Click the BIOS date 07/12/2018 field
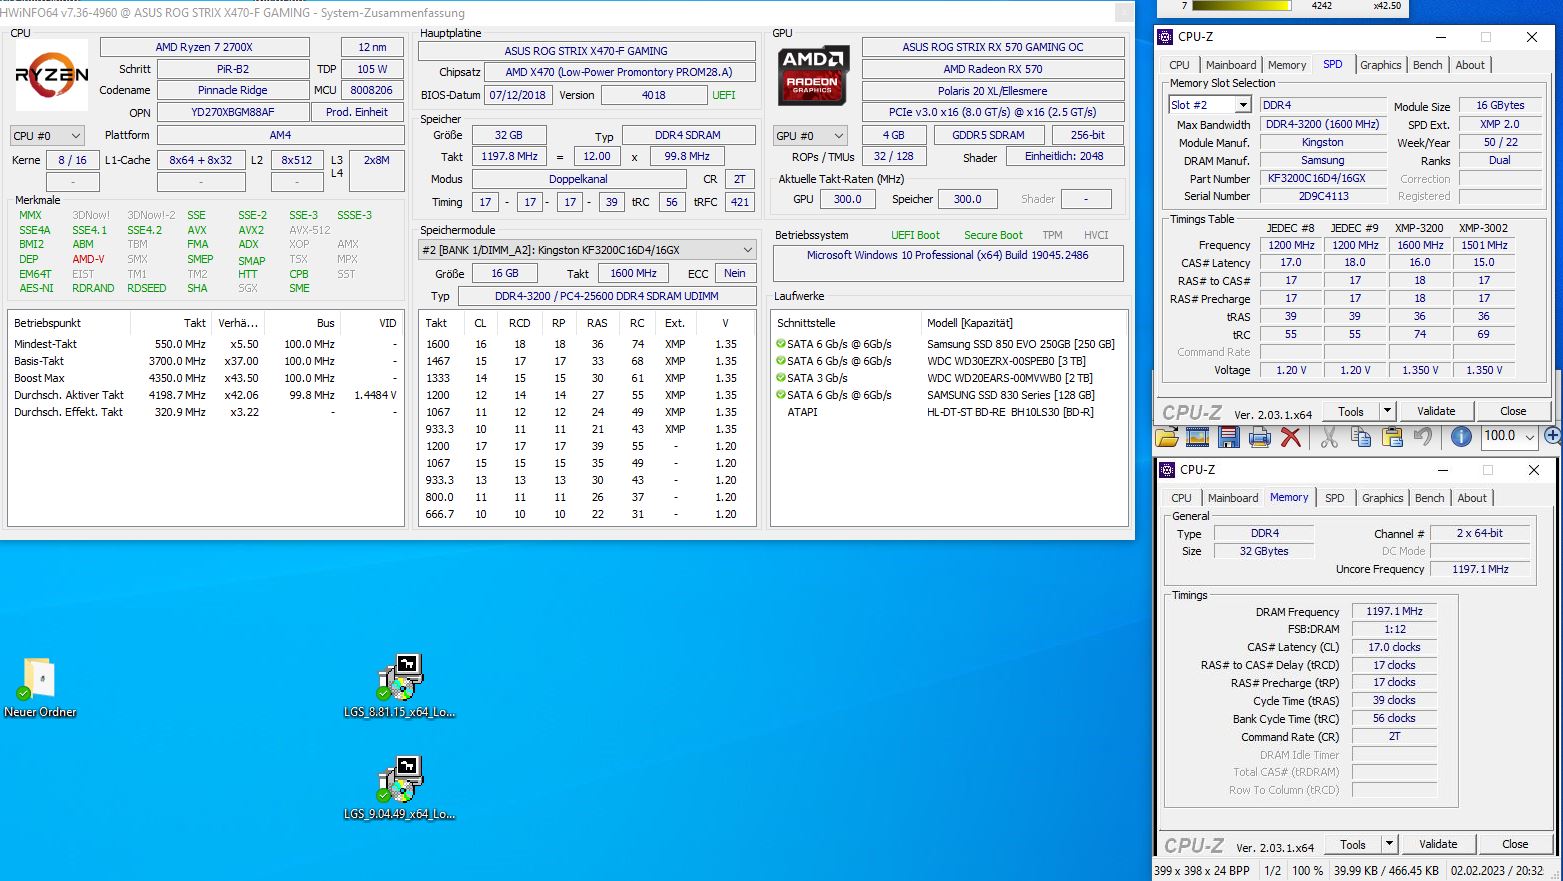 tap(517, 95)
